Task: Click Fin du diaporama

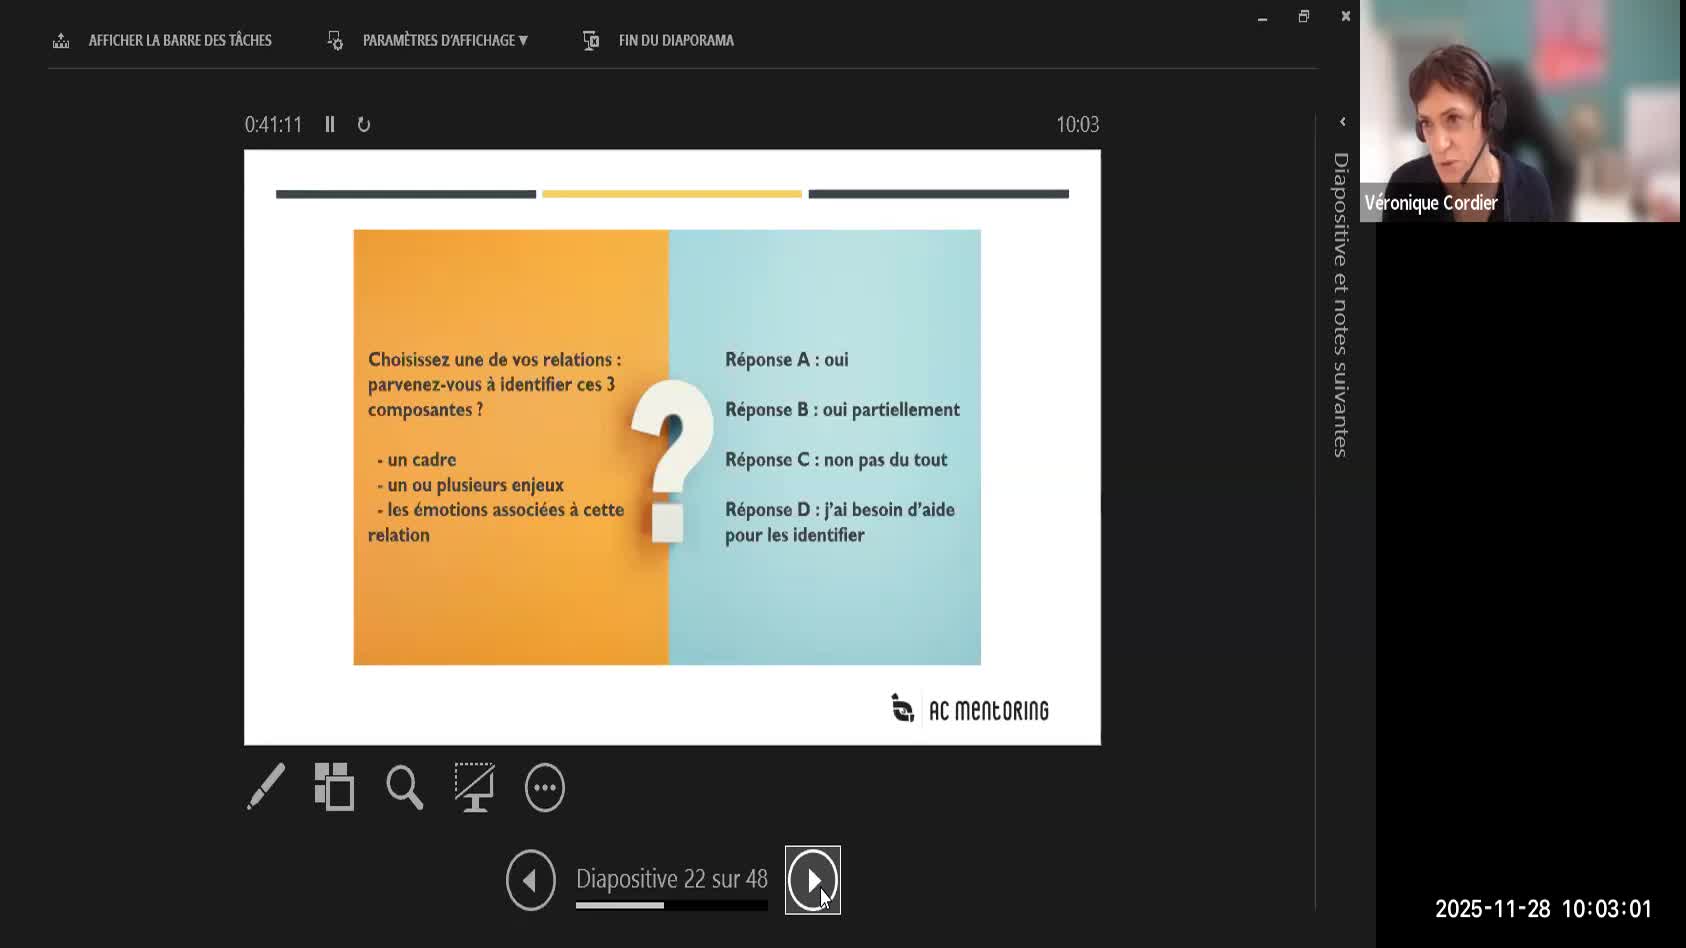Action: pyautogui.click(x=676, y=40)
